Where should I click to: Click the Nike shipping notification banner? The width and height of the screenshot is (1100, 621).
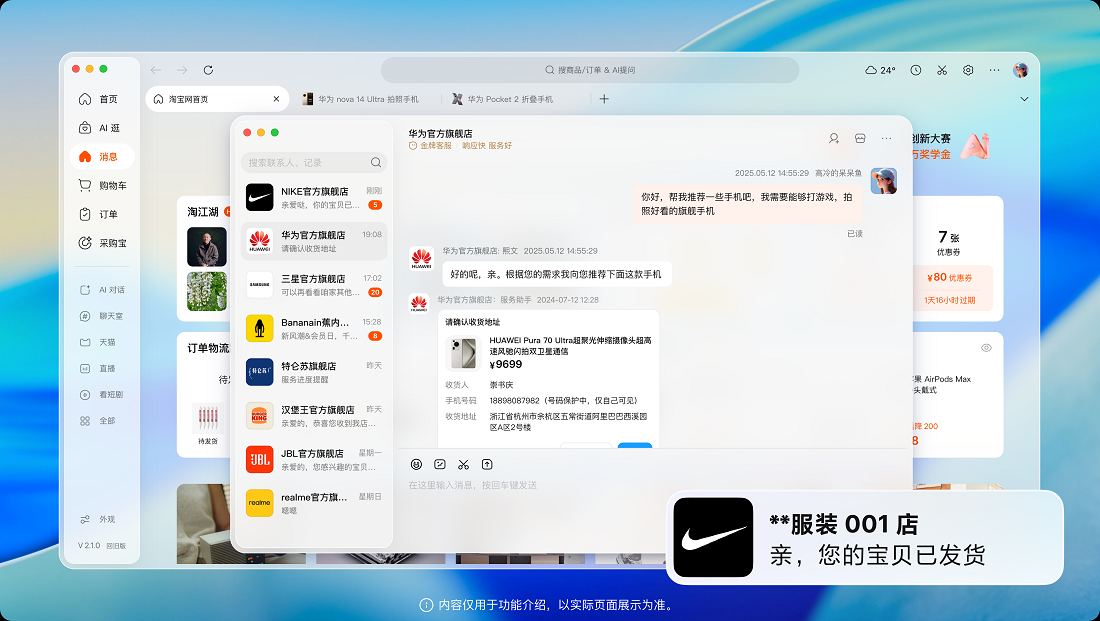coord(864,537)
